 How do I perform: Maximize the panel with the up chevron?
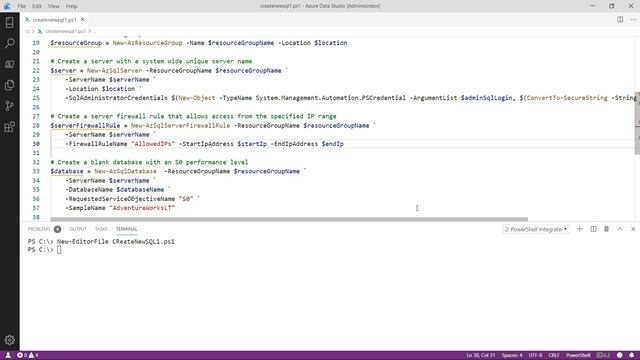[620, 229]
